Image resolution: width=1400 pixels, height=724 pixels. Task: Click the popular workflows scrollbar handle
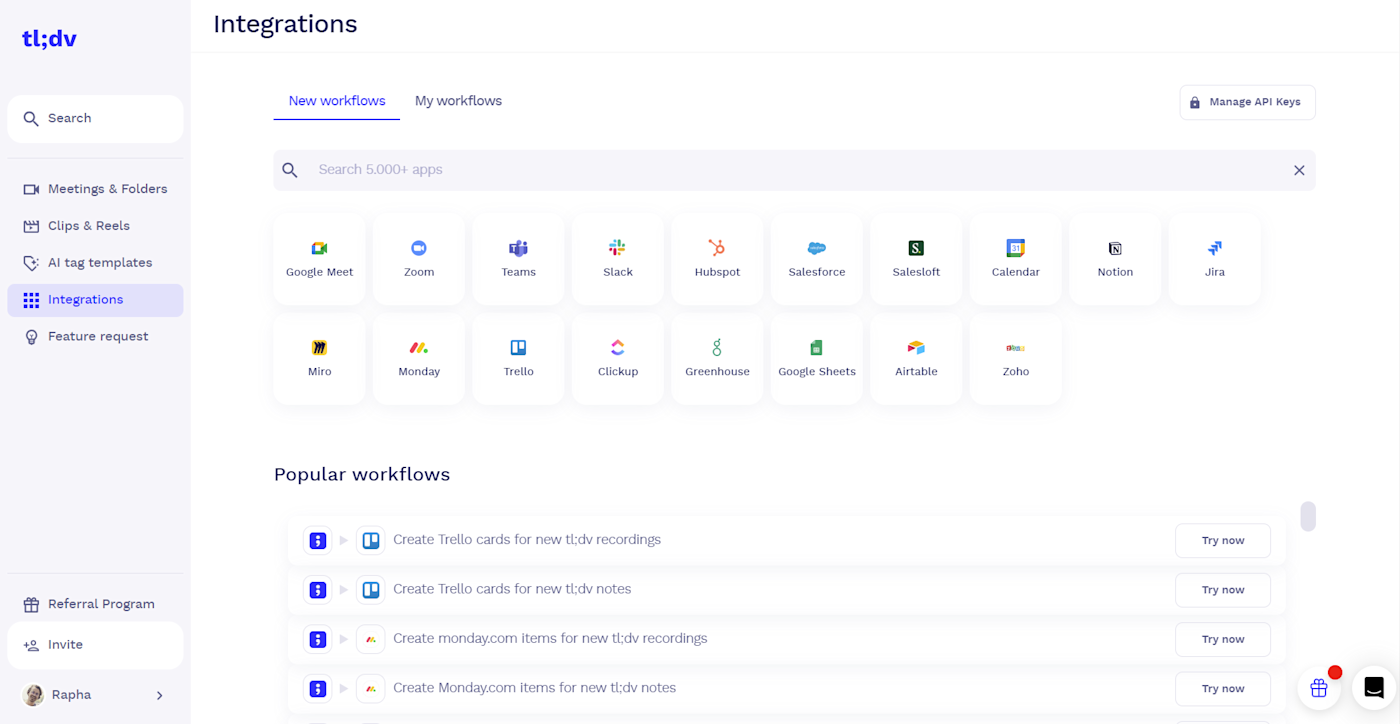coord(1308,516)
